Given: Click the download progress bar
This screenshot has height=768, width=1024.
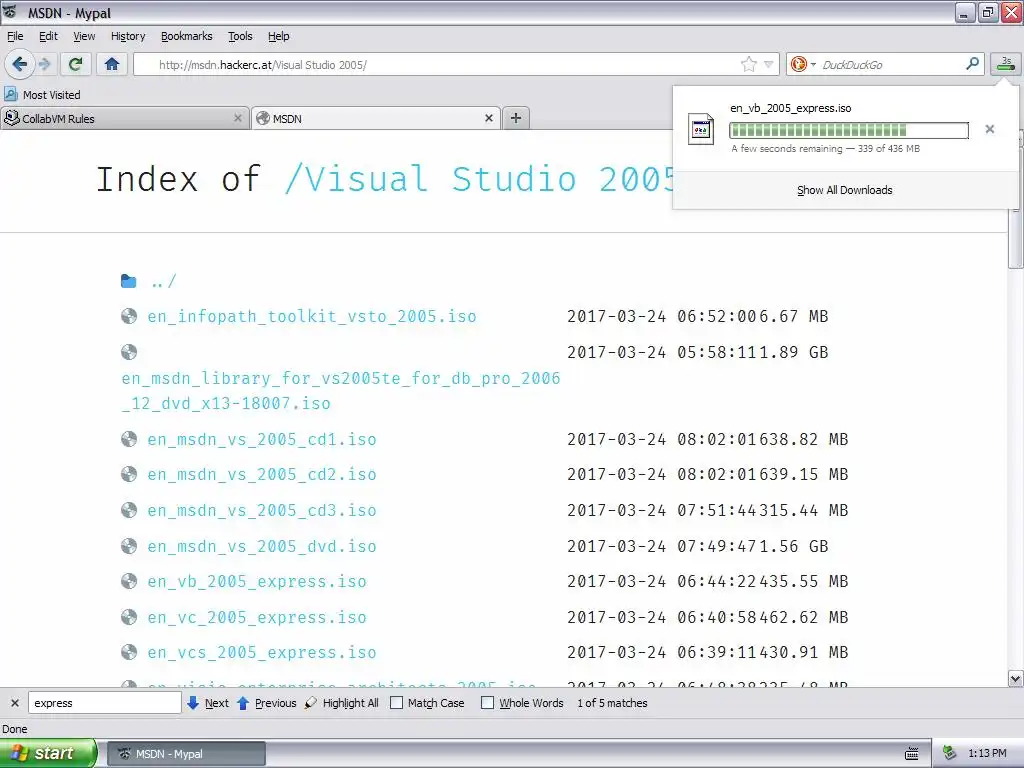Looking at the screenshot, I should tap(848, 130).
